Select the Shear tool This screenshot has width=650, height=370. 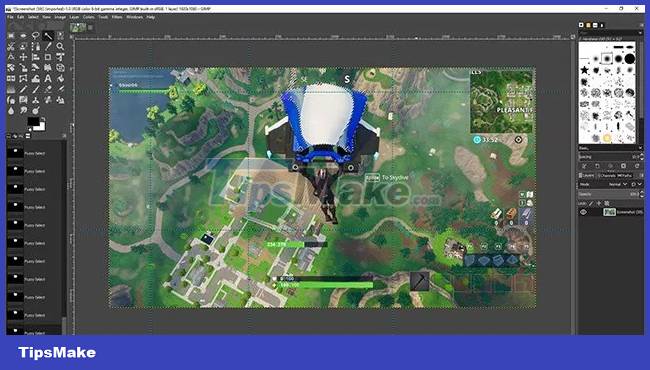point(36,68)
